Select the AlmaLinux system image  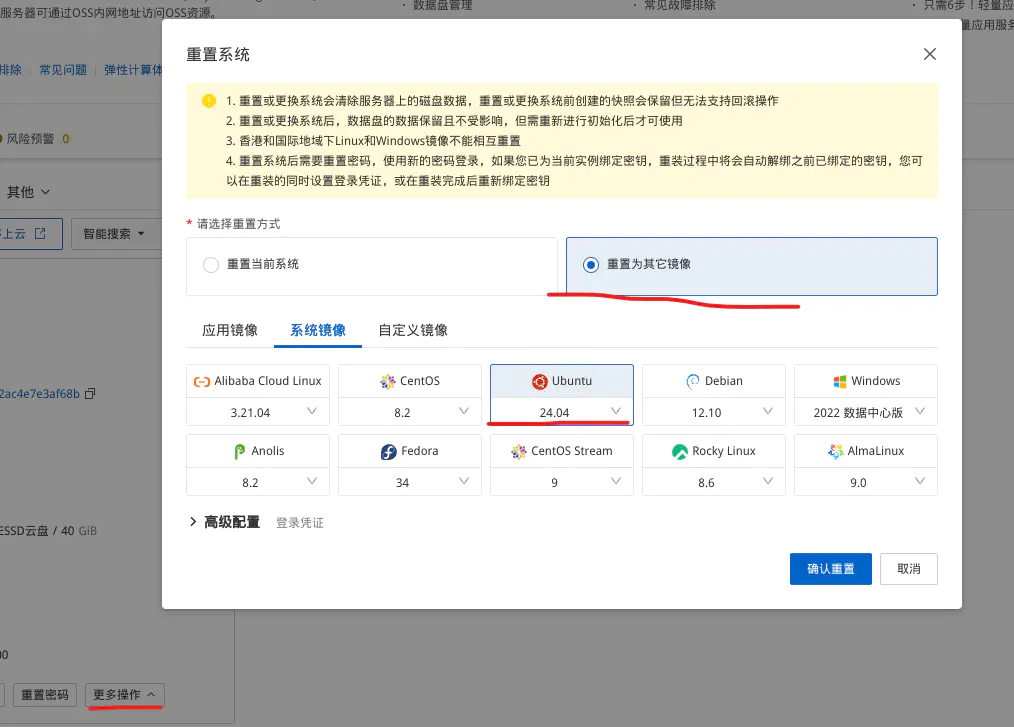tap(865, 450)
